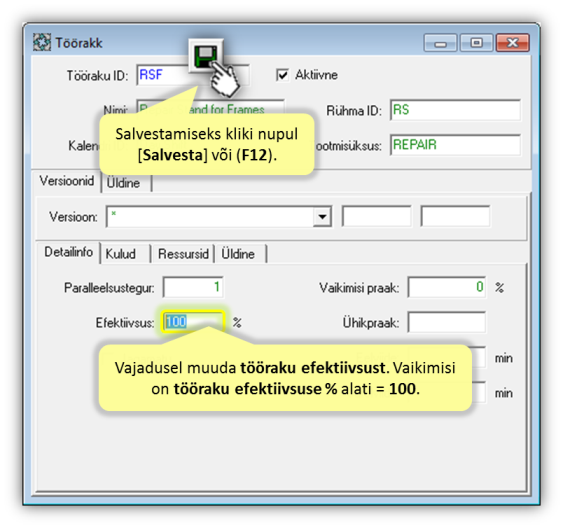Viewport: 563px width, 528px height.
Task: Toggle the Aktiivne checkbox
Action: 282,75
